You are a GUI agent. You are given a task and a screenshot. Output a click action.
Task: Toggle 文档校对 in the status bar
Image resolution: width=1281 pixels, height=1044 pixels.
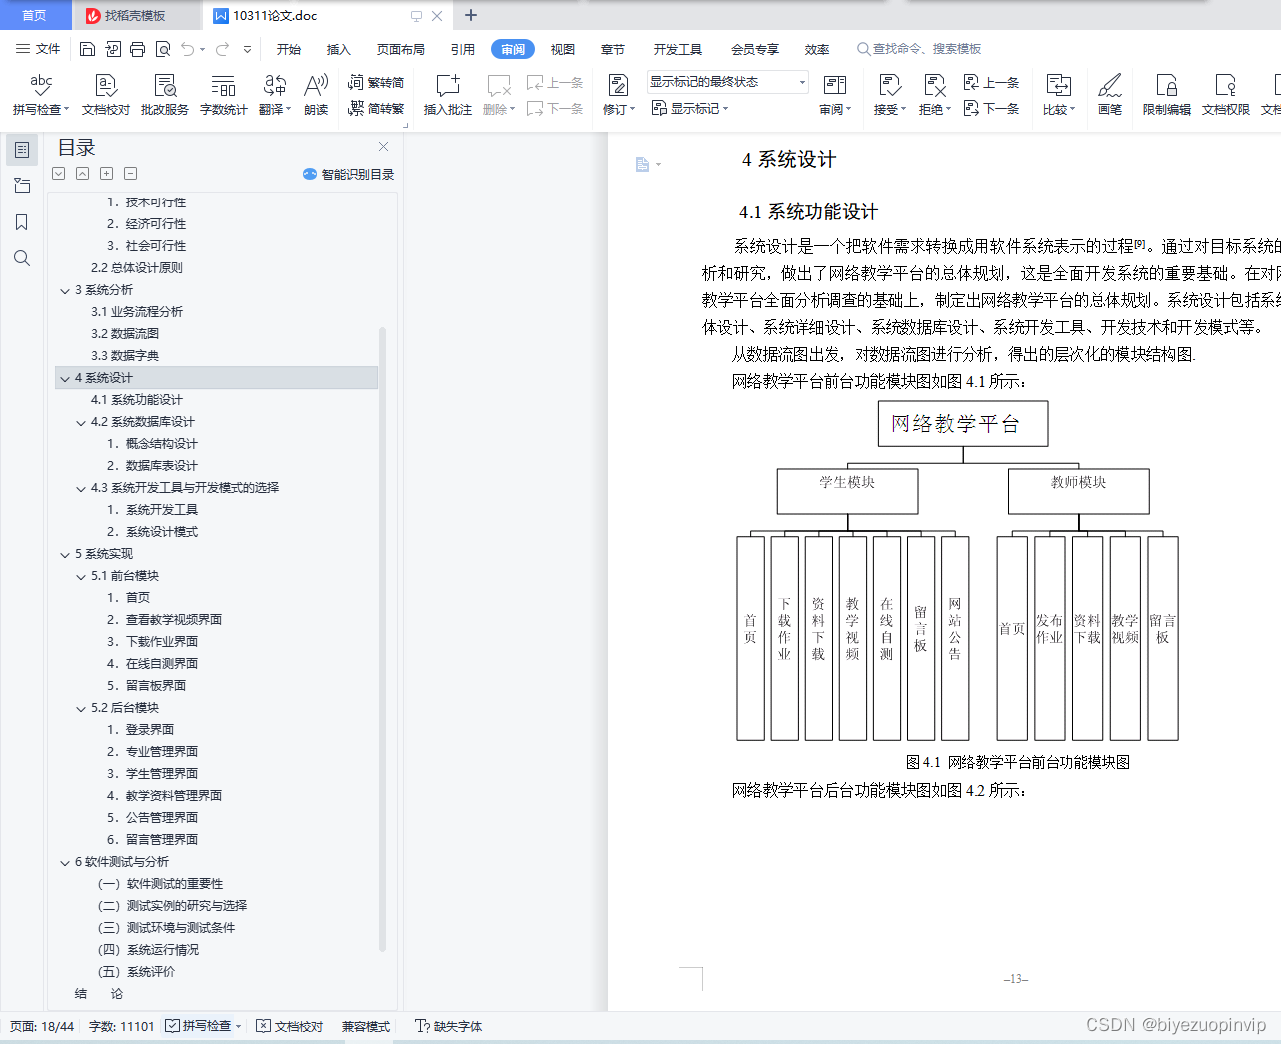point(290,1026)
